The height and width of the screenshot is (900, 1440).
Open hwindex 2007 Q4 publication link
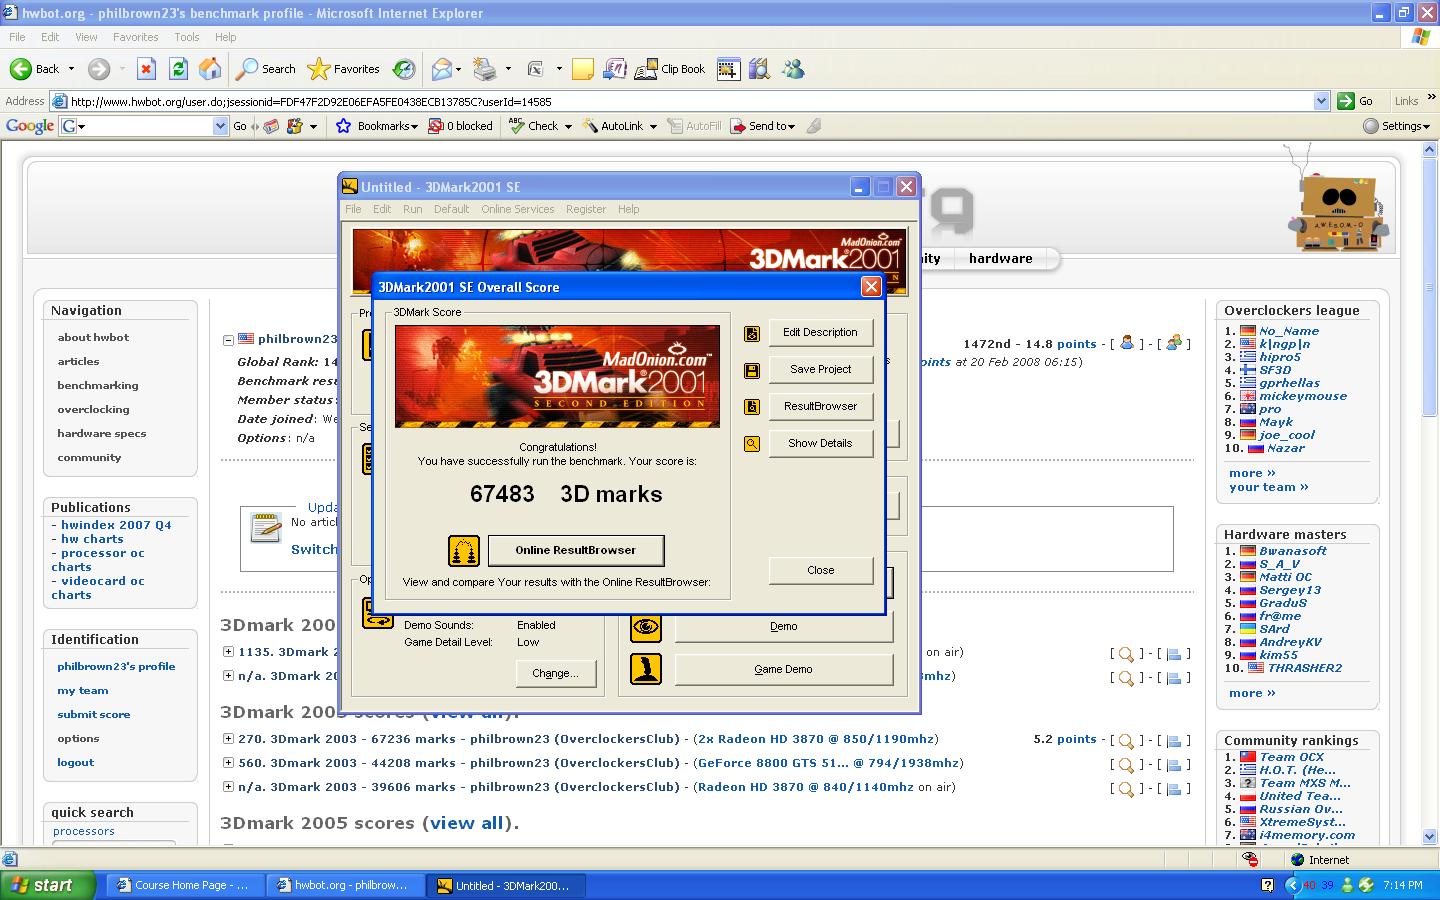coord(116,524)
